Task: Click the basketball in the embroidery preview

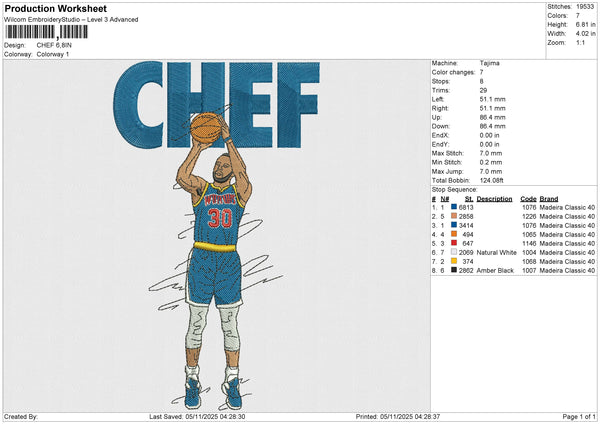Action: point(206,128)
